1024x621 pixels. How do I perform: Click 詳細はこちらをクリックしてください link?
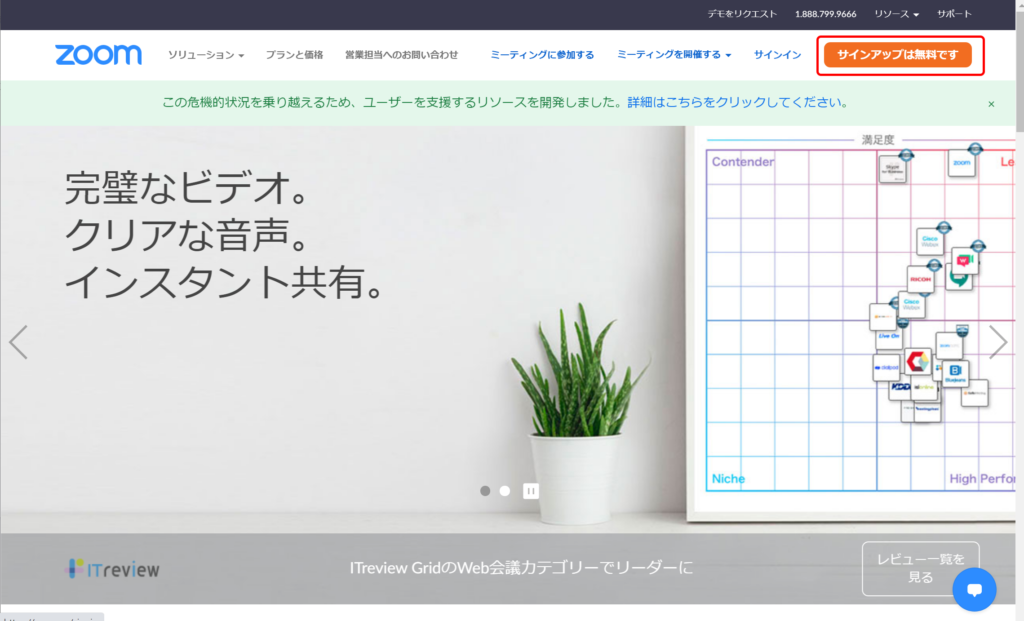tap(737, 103)
